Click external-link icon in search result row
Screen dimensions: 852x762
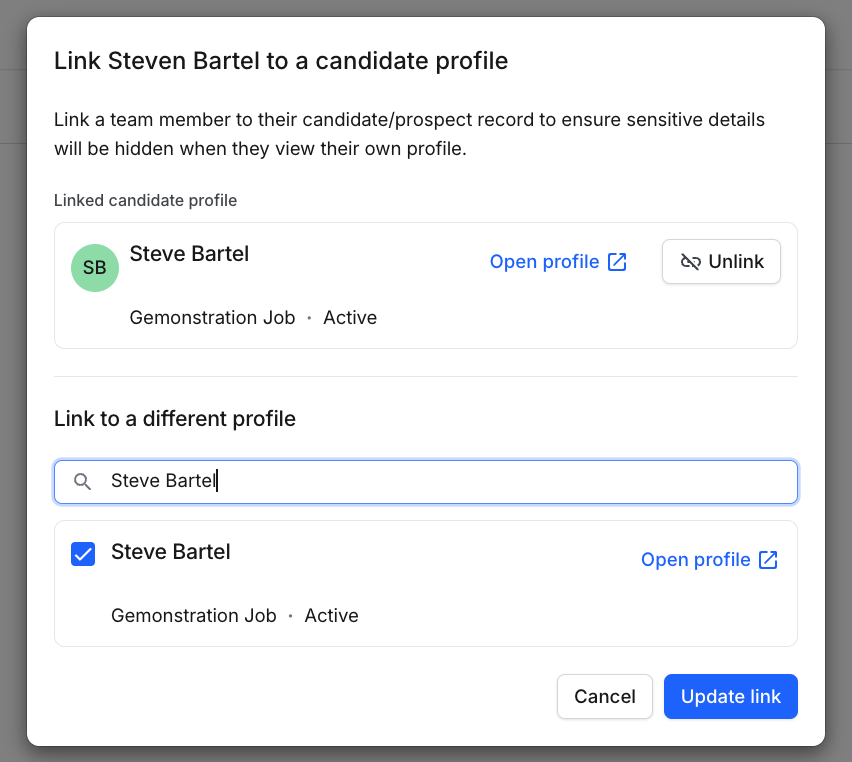click(x=768, y=560)
